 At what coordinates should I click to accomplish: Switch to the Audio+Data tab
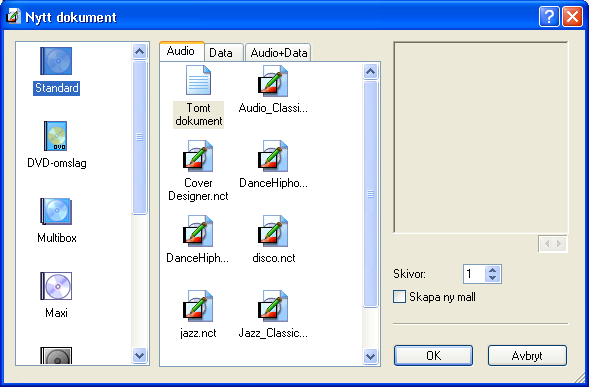point(278,52)
